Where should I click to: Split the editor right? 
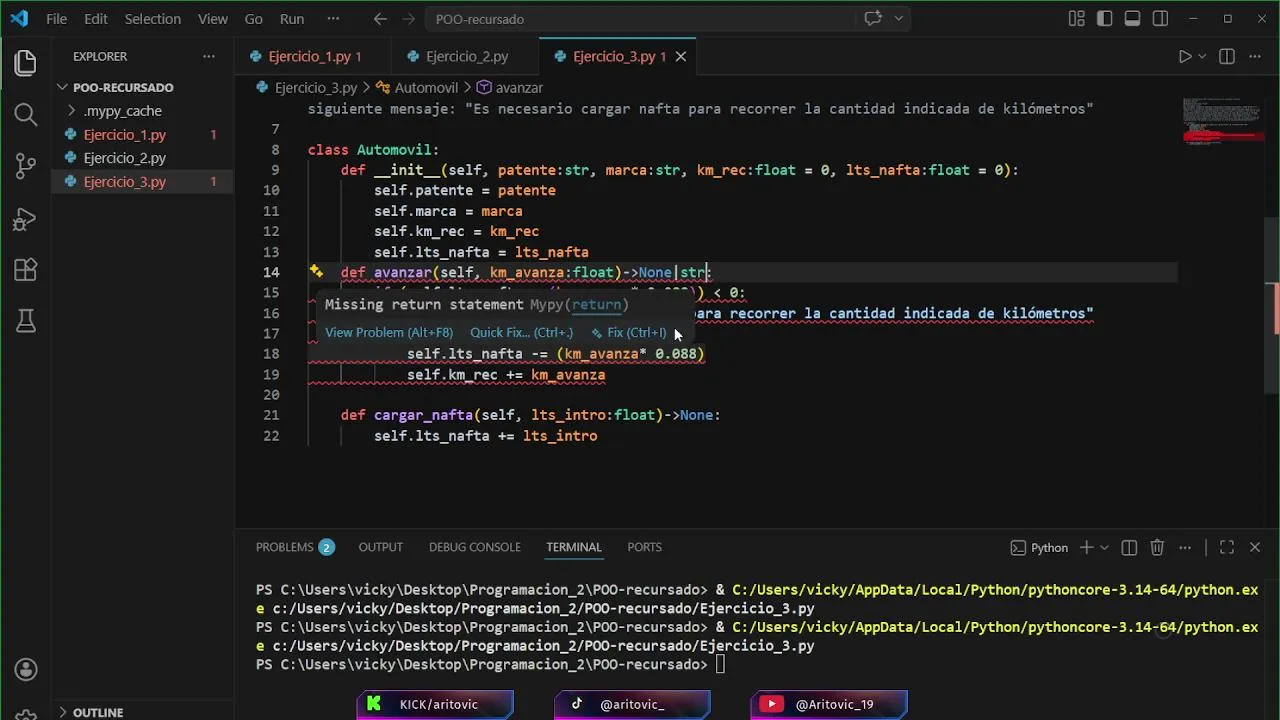click(1227, 57)
